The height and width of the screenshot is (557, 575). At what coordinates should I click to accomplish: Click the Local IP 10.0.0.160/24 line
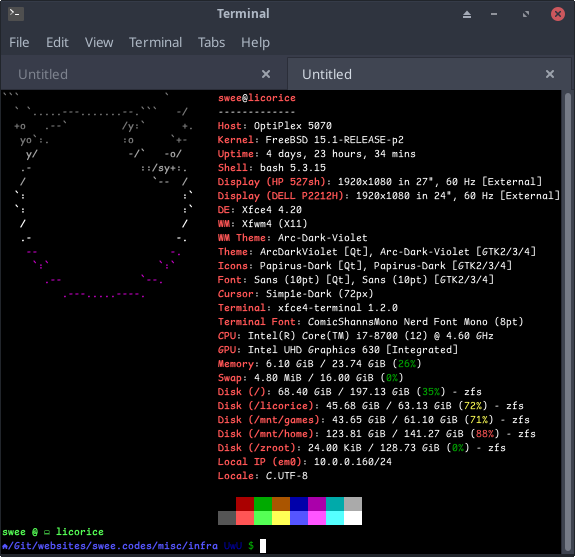(305, 462)
